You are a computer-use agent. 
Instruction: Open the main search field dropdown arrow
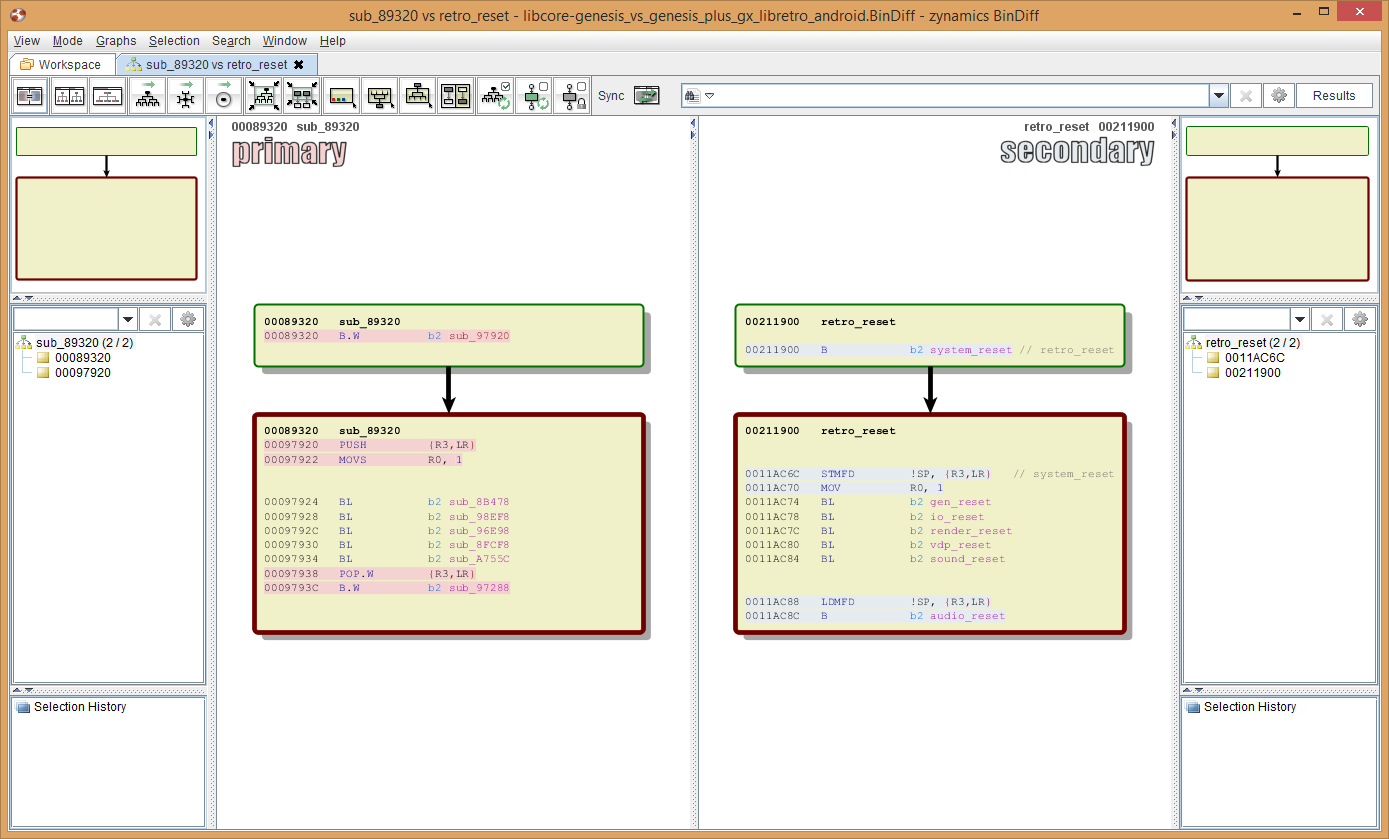pos(1218,96)
